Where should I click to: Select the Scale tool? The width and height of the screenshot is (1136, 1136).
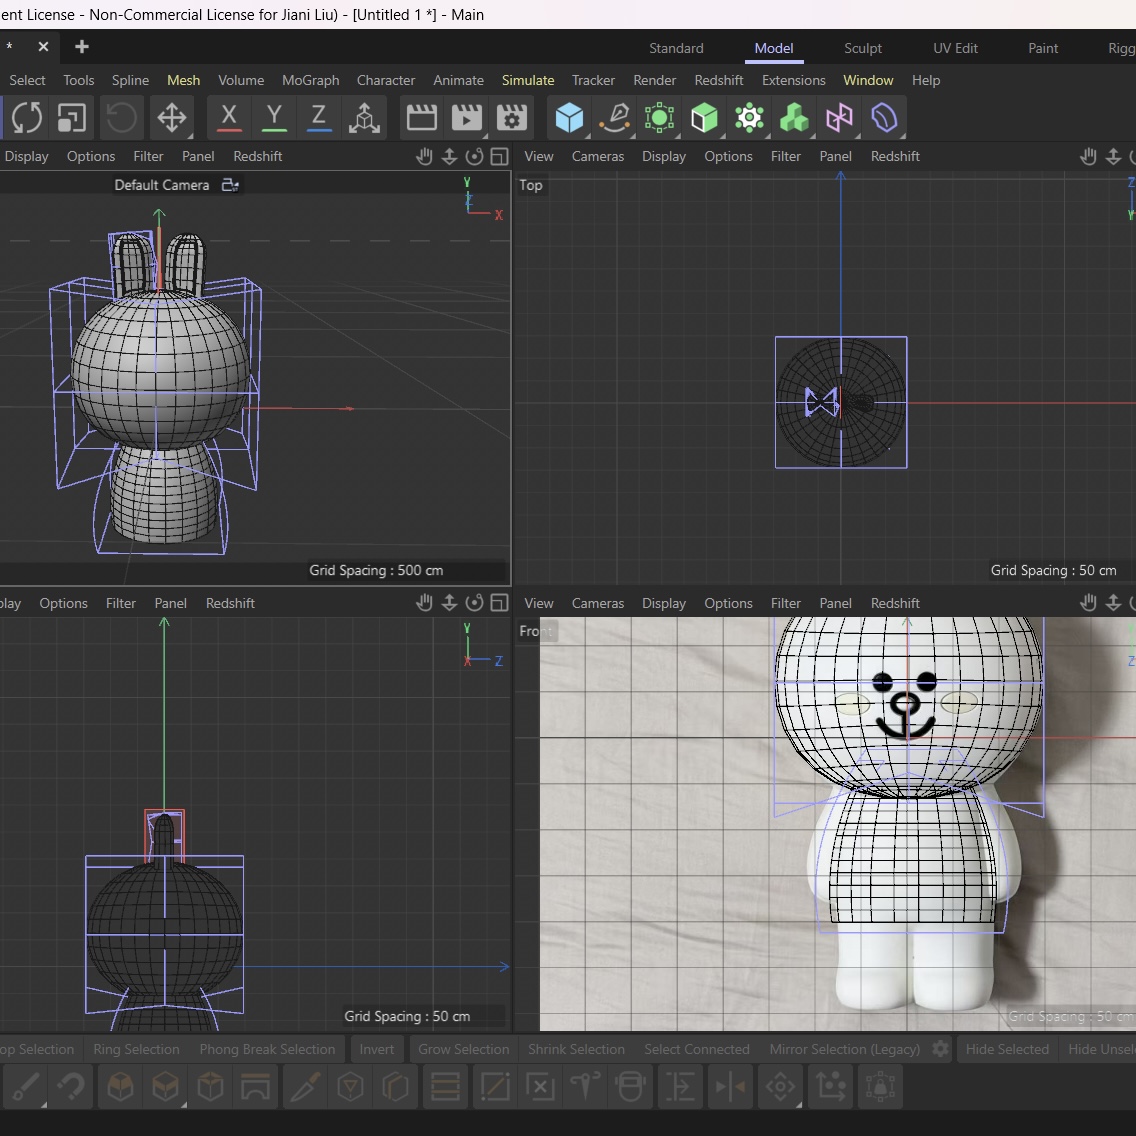click(x=72, y=117)
